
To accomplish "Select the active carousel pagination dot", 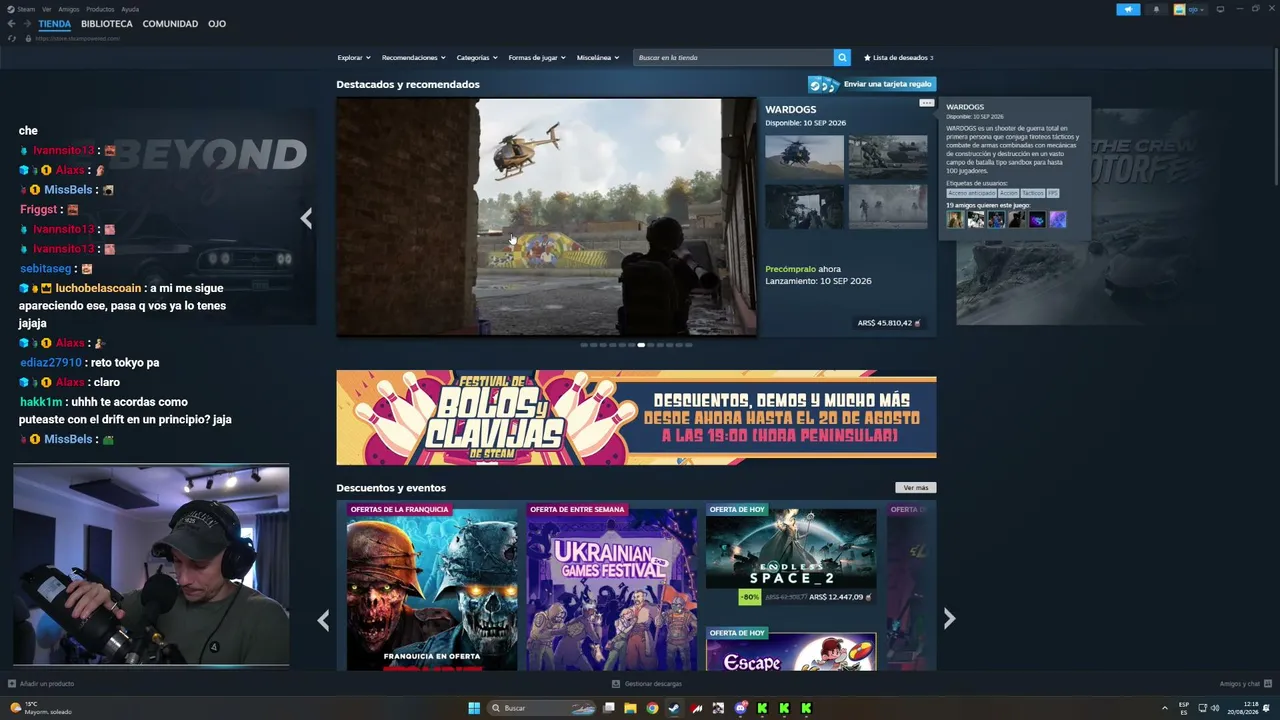I will pos(641,345).
